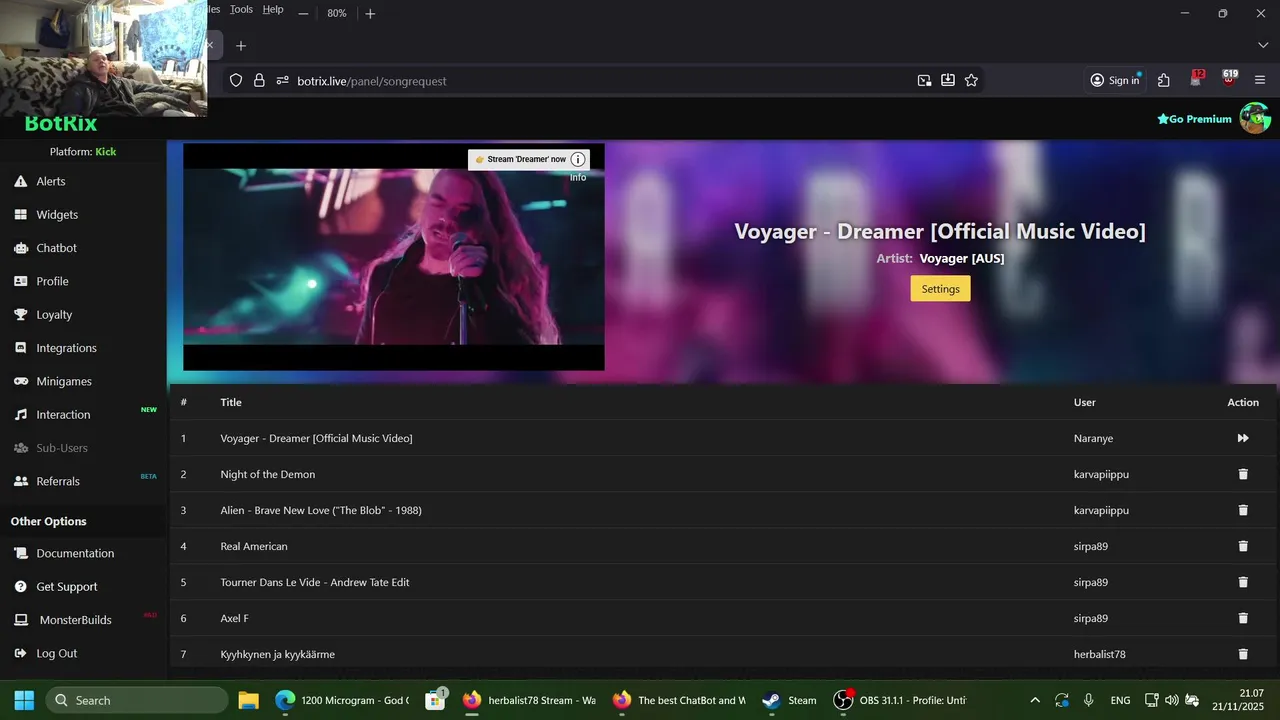Click the Windows taskbar Search box

tap(137, 700)
